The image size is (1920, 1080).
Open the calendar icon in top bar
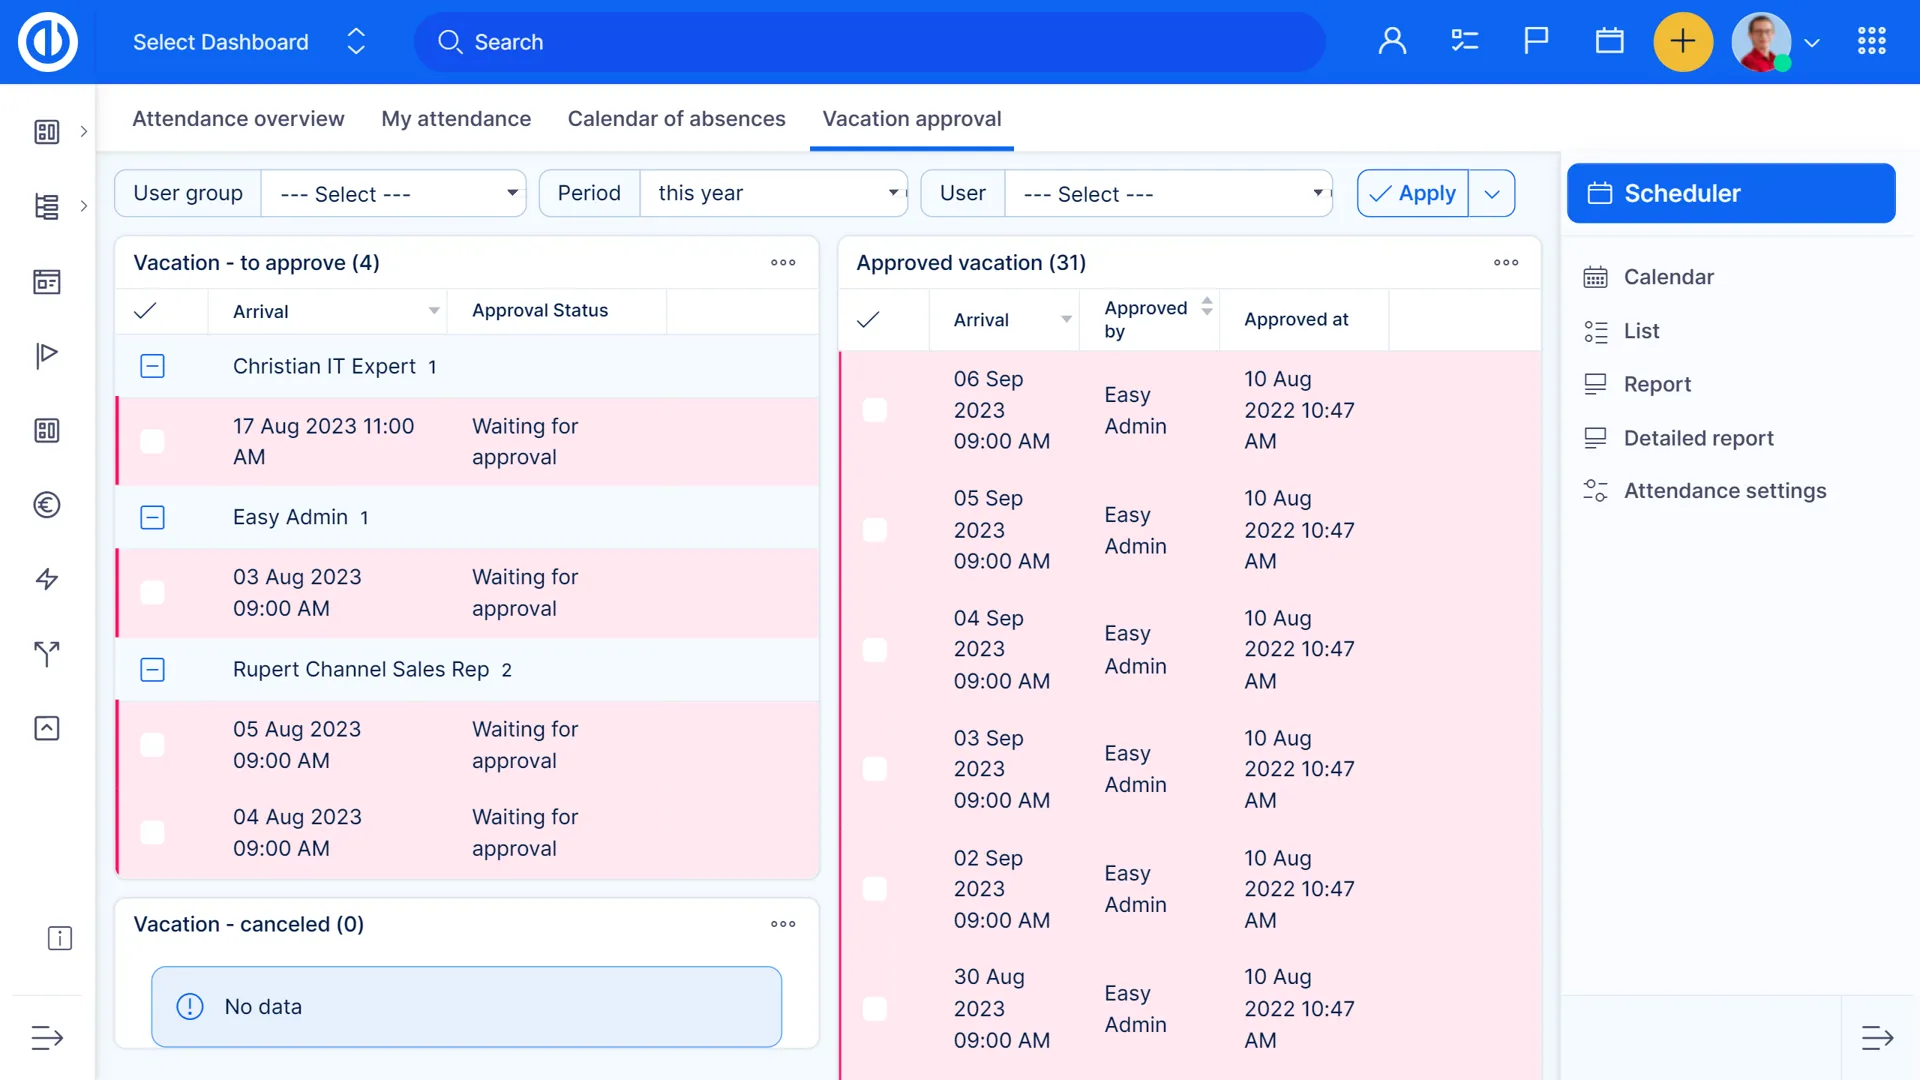click(1609, 41)
